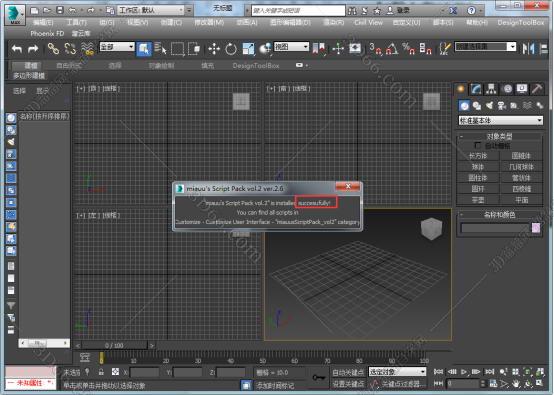Activate the Select and Move tool
This screenshot has height=395, width=554.
[x=214, y=49]
